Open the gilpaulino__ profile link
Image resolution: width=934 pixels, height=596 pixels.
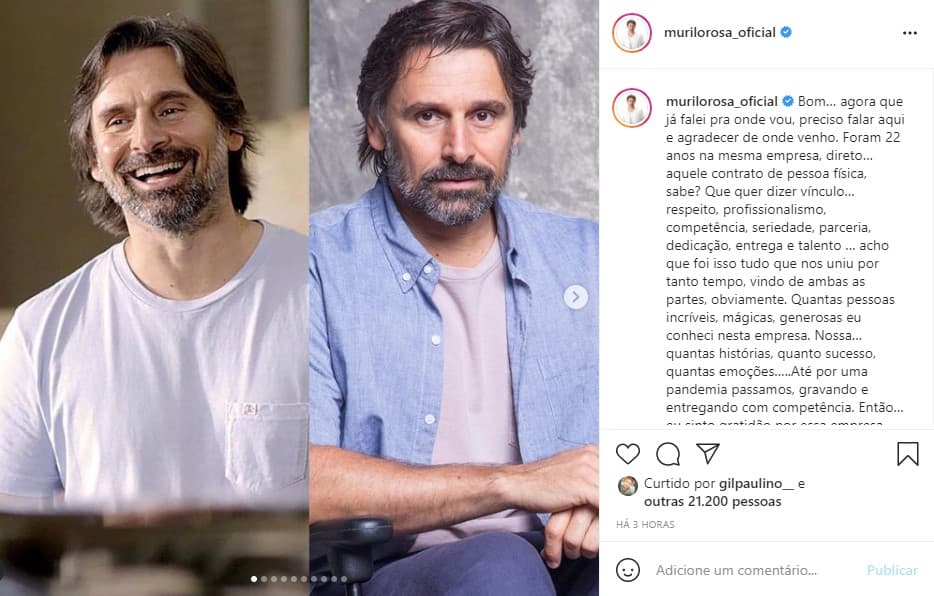[x=756, y=483]
